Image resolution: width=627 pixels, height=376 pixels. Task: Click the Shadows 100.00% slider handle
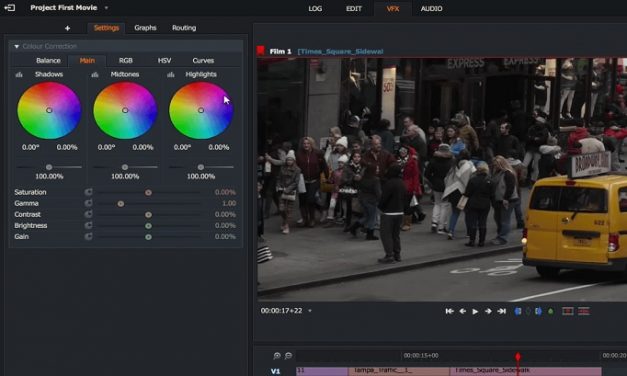point(49,167)
